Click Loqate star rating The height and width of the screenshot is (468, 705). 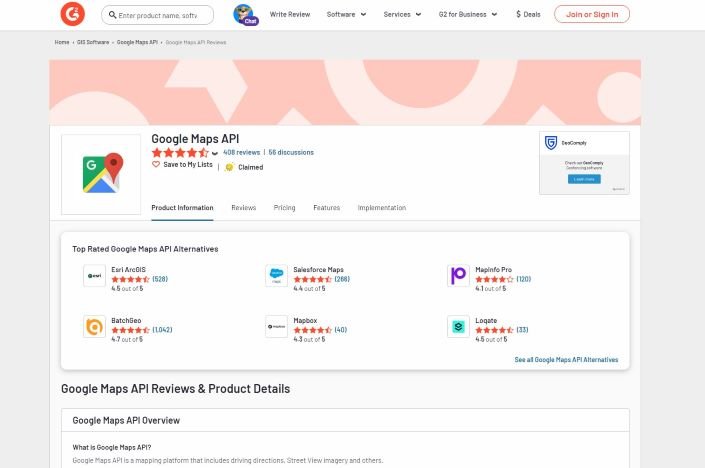pyautogui.click(x=495, y=330)
